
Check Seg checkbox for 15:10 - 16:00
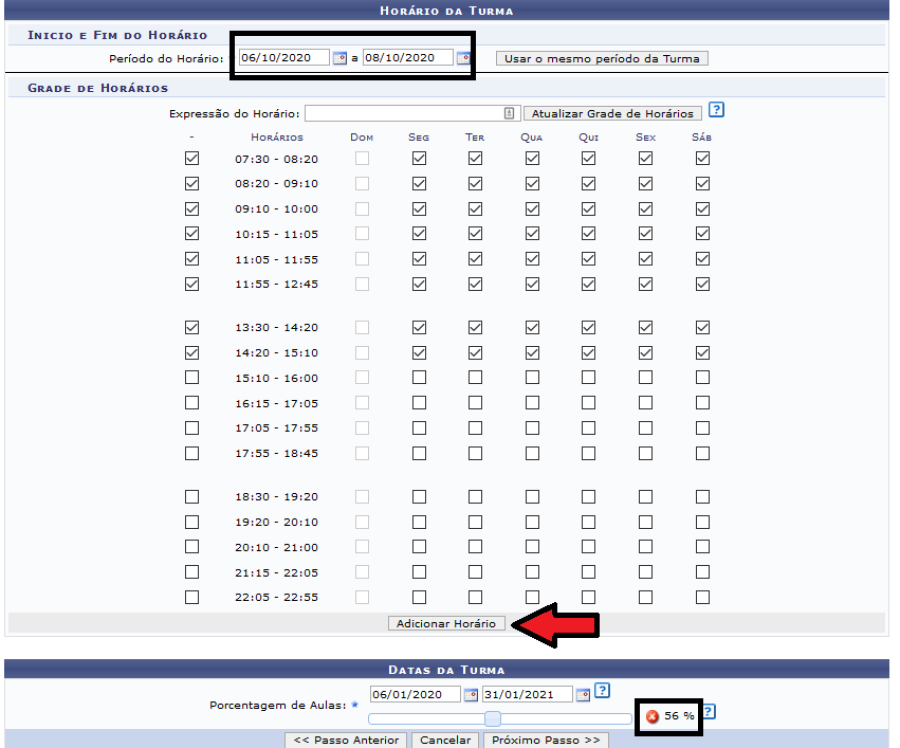click(x=419, y=377)
